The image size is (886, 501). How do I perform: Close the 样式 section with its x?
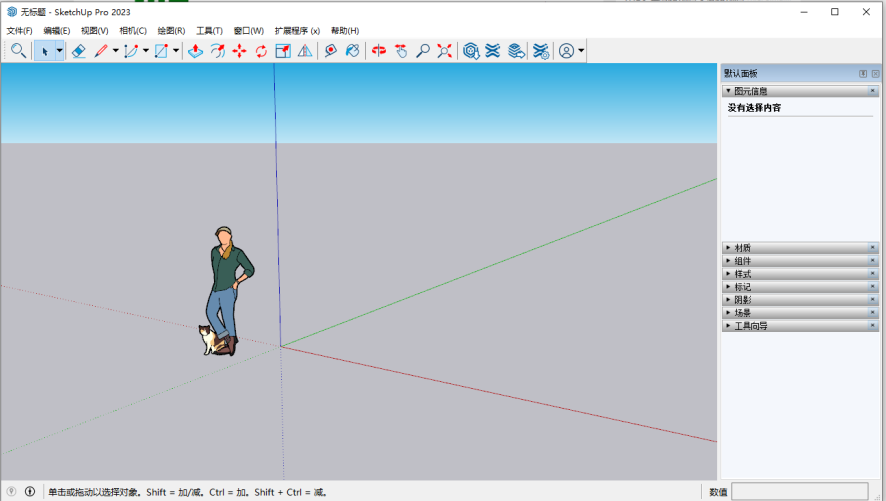[872, 273]
